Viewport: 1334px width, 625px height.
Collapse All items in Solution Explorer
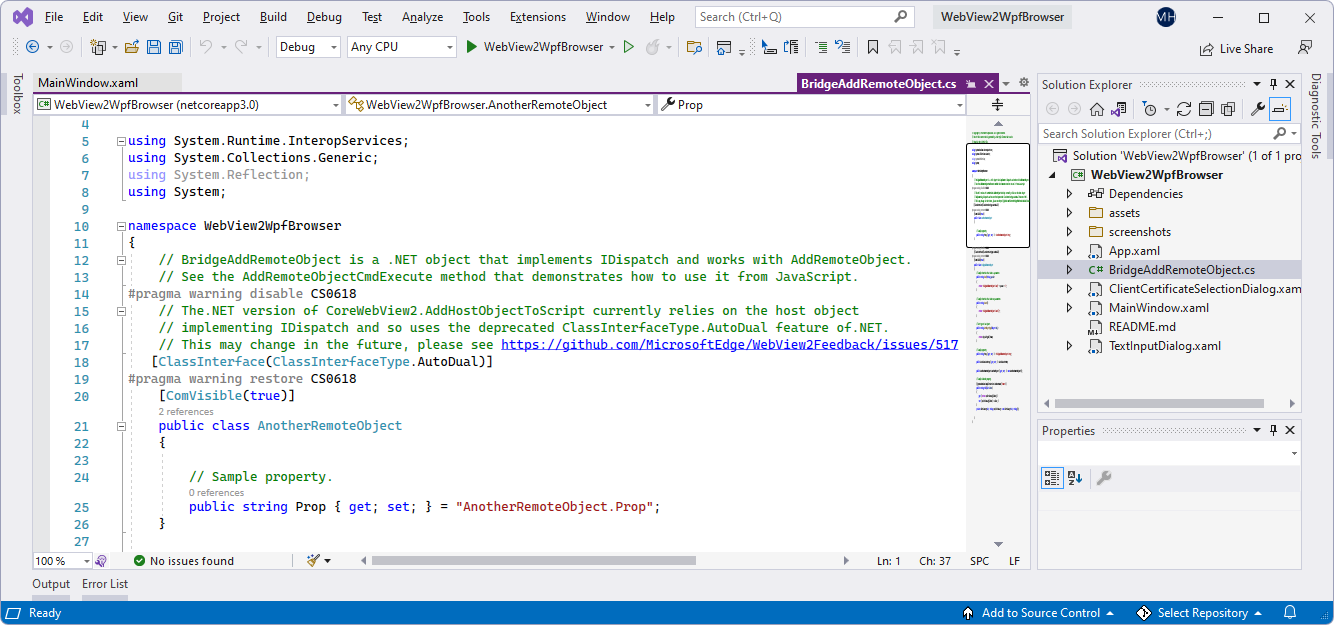coord(1207,110)
